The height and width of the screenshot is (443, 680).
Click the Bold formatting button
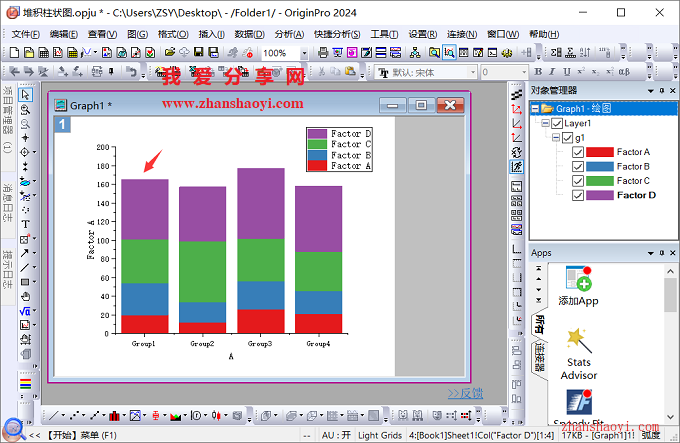(538, 72)
